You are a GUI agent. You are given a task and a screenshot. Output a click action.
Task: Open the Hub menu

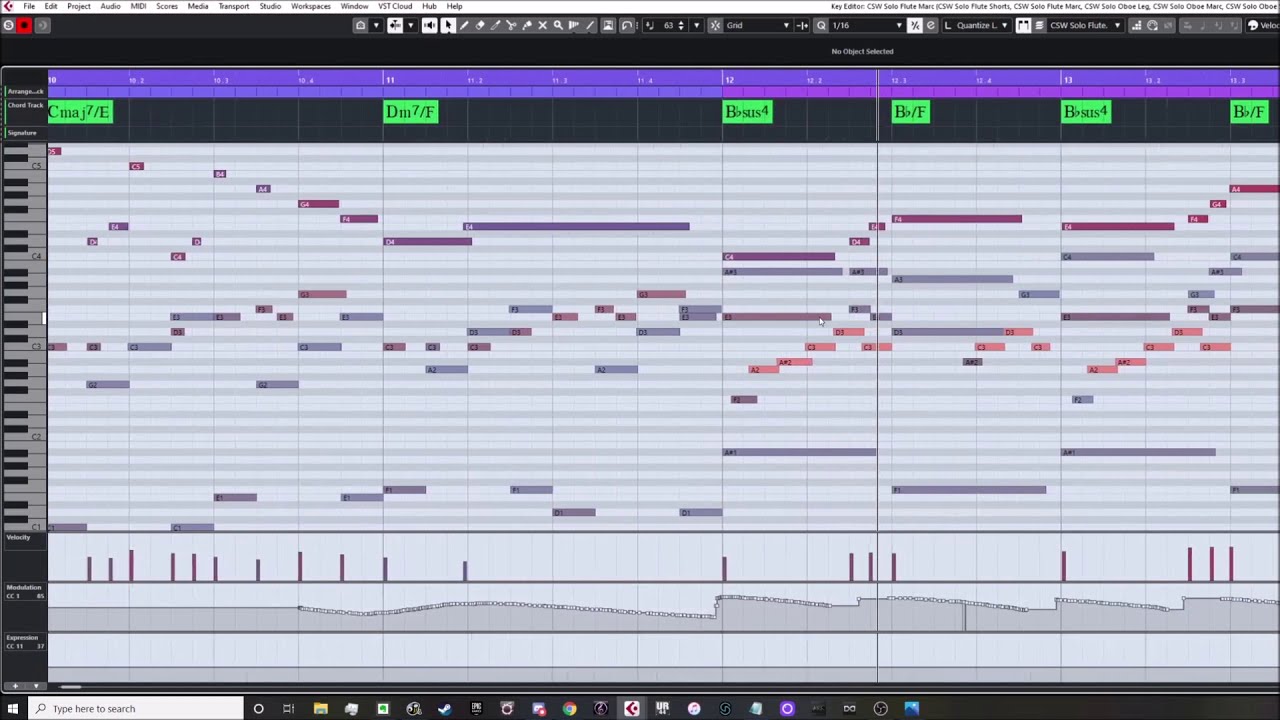[x=429, y=6]
